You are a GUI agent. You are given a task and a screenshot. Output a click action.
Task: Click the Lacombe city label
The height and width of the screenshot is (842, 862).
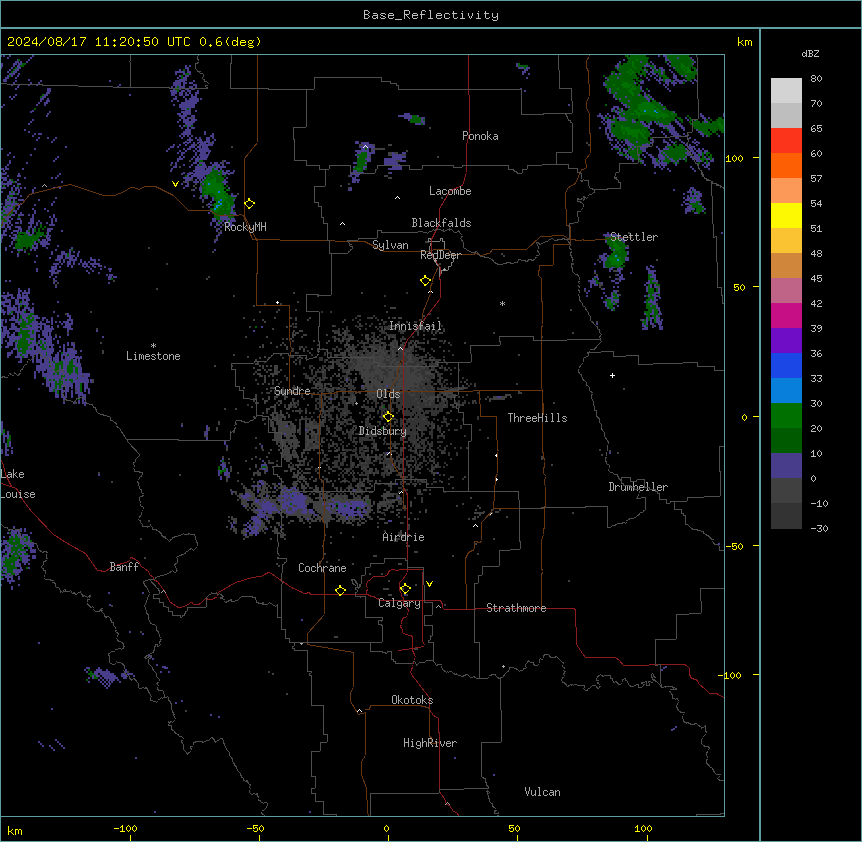(450, 191)
